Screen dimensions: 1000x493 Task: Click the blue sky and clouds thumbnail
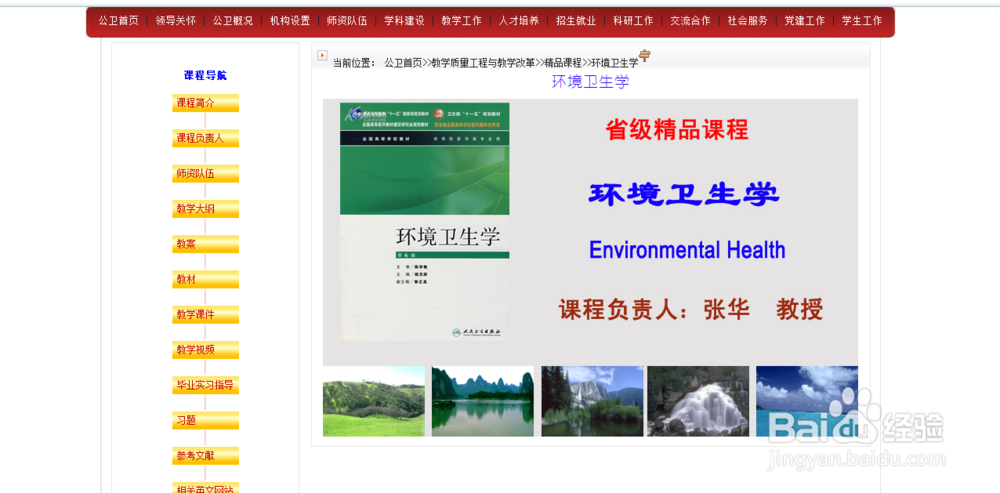[807, 401]
